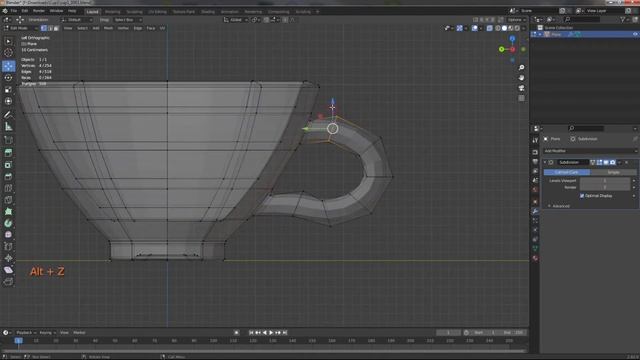Open the Material properties tab
640x360 pixels.
pyautogui.click(x=535, y=258)
